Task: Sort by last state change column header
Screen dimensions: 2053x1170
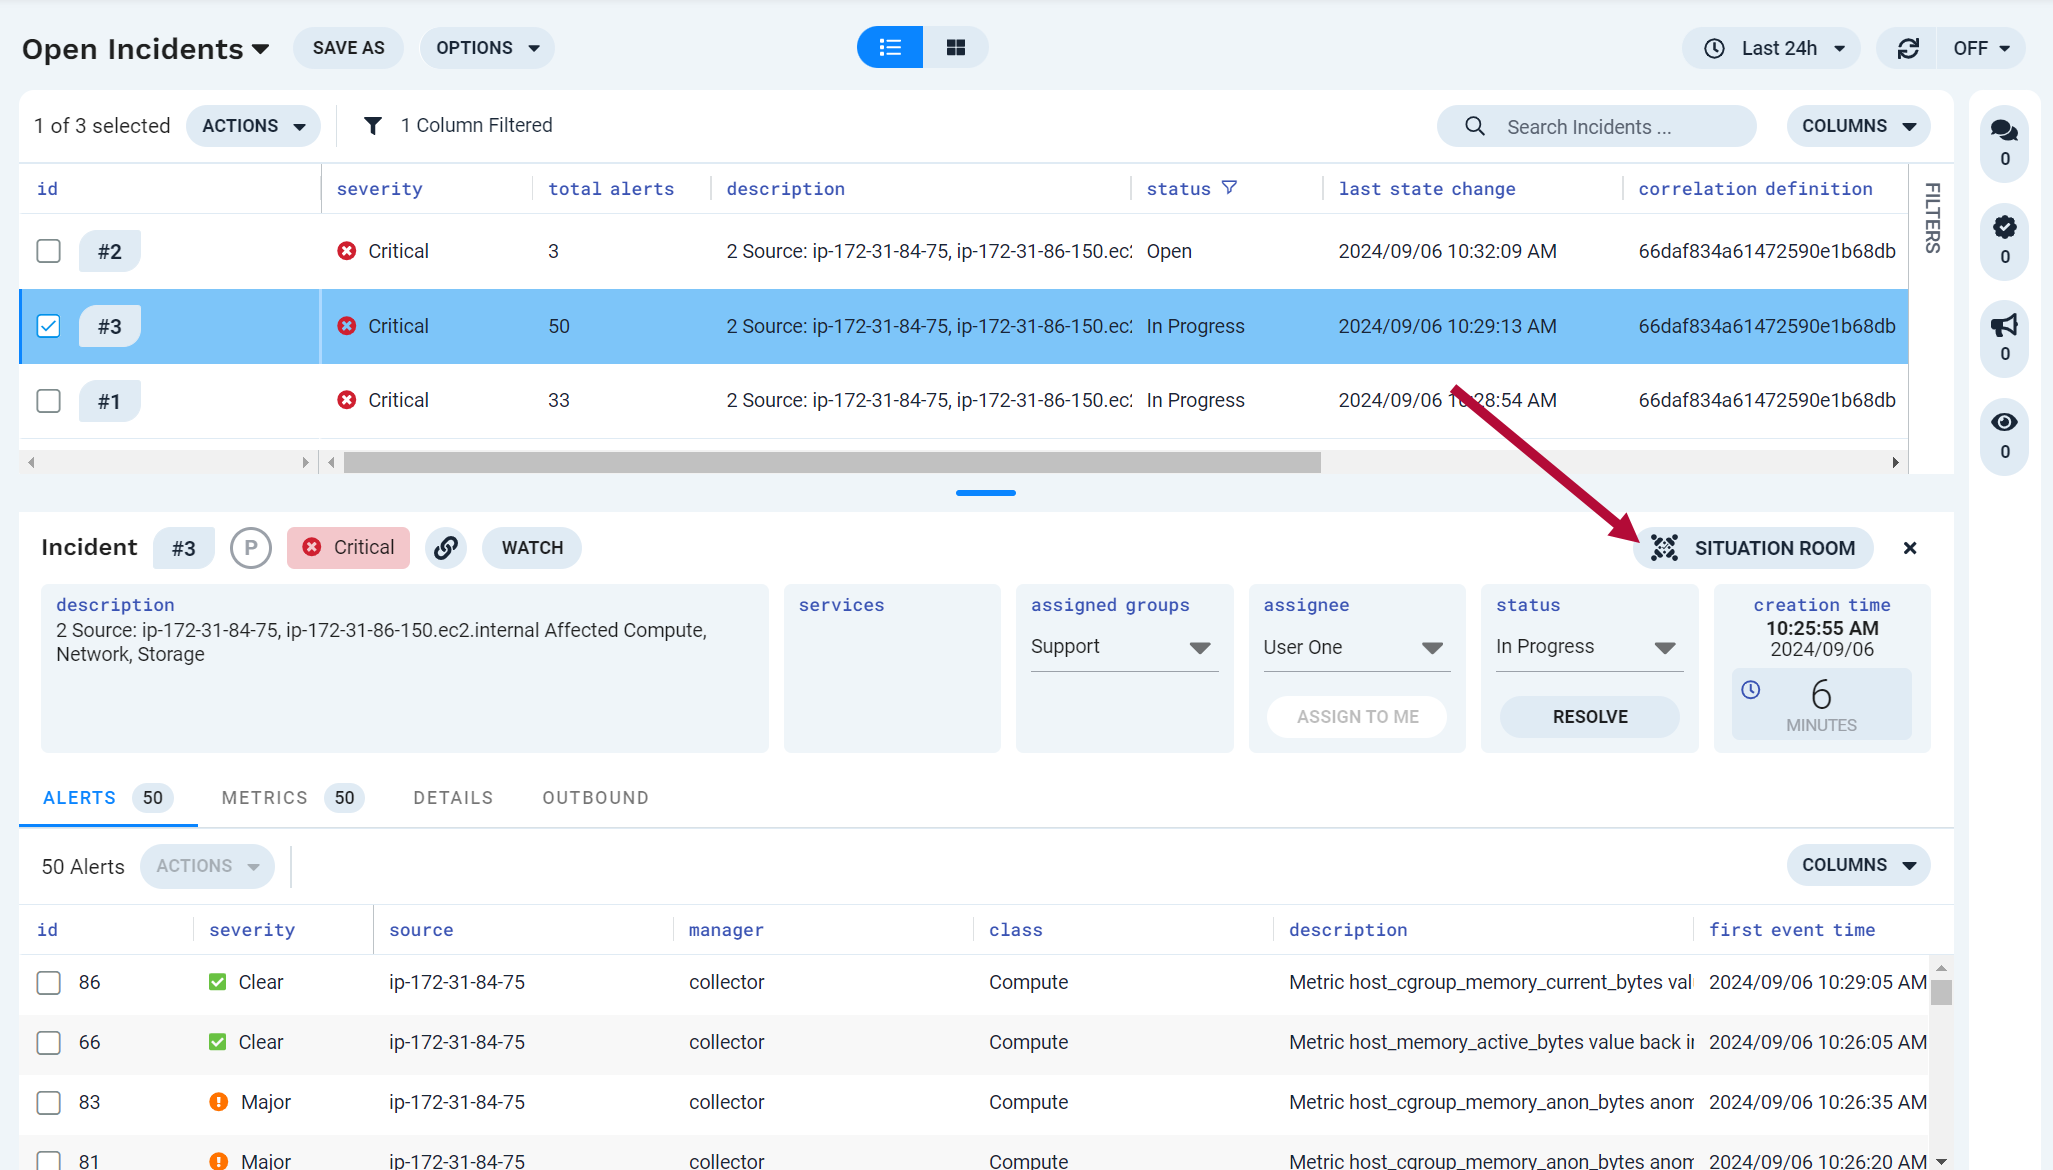Action: (x=1427, y=189)
